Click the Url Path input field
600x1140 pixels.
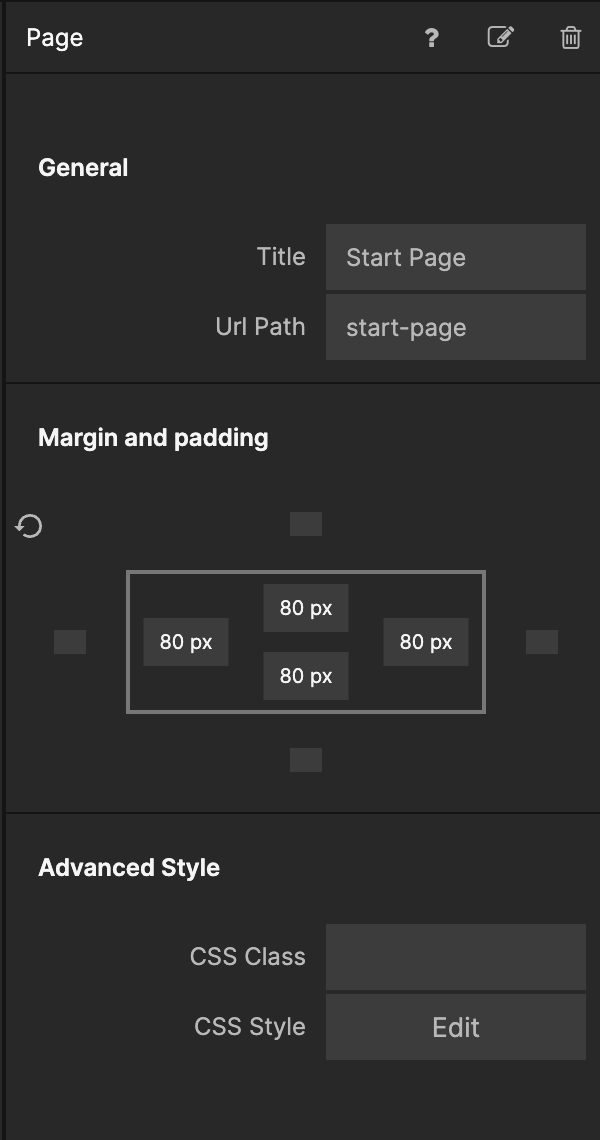[455, 327]
